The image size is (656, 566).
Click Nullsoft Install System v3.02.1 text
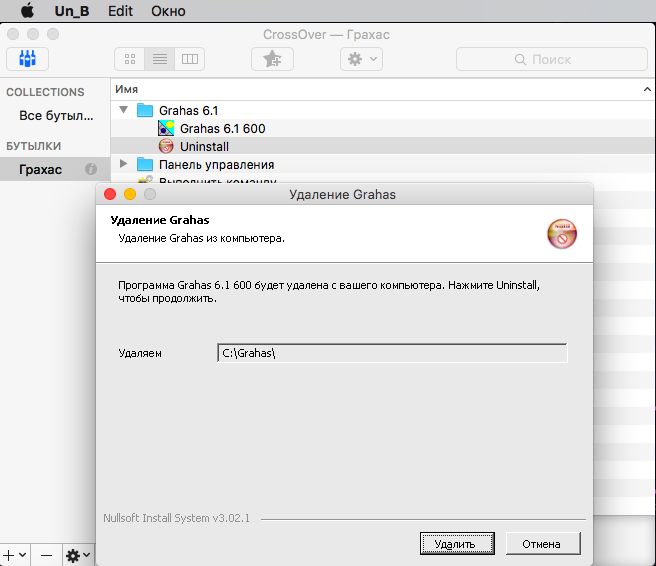[176, 518]
